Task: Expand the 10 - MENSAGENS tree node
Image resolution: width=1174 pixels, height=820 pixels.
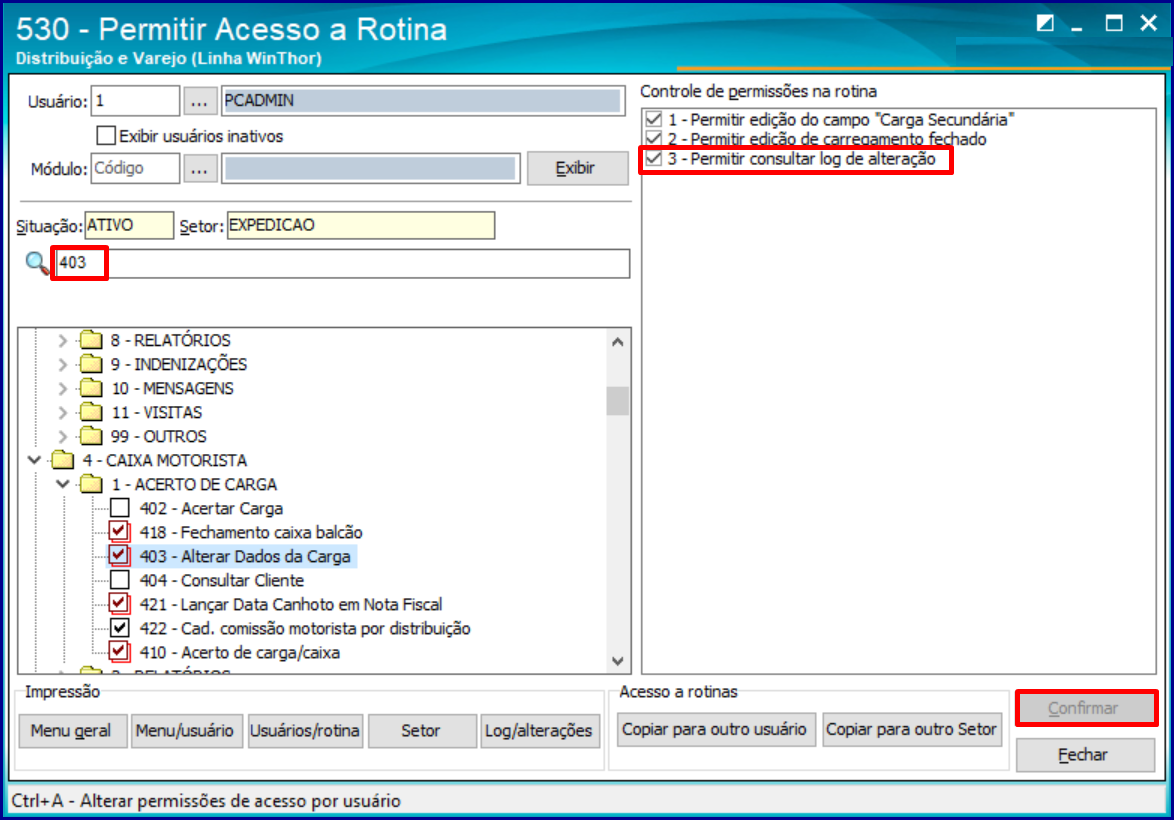Action: click(x=63, y=389)
